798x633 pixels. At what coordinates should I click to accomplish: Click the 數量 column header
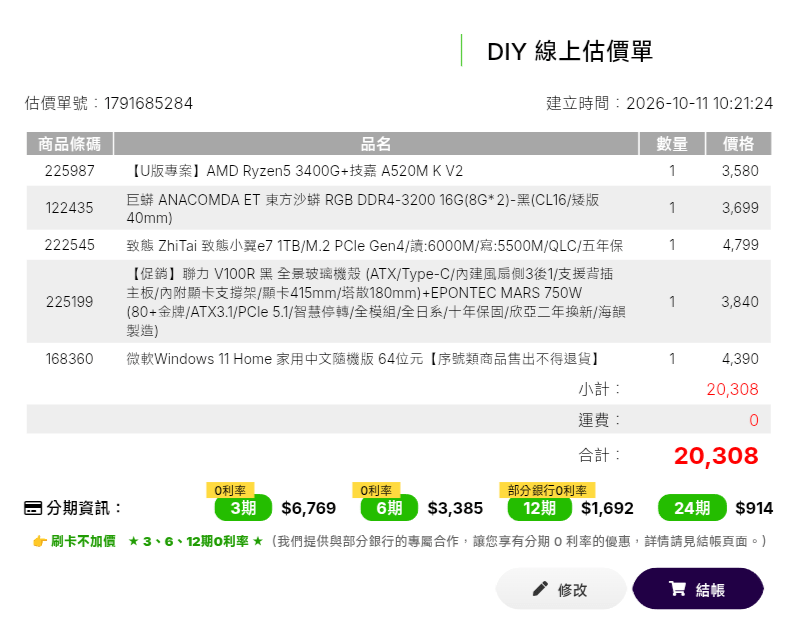[672, 143]
